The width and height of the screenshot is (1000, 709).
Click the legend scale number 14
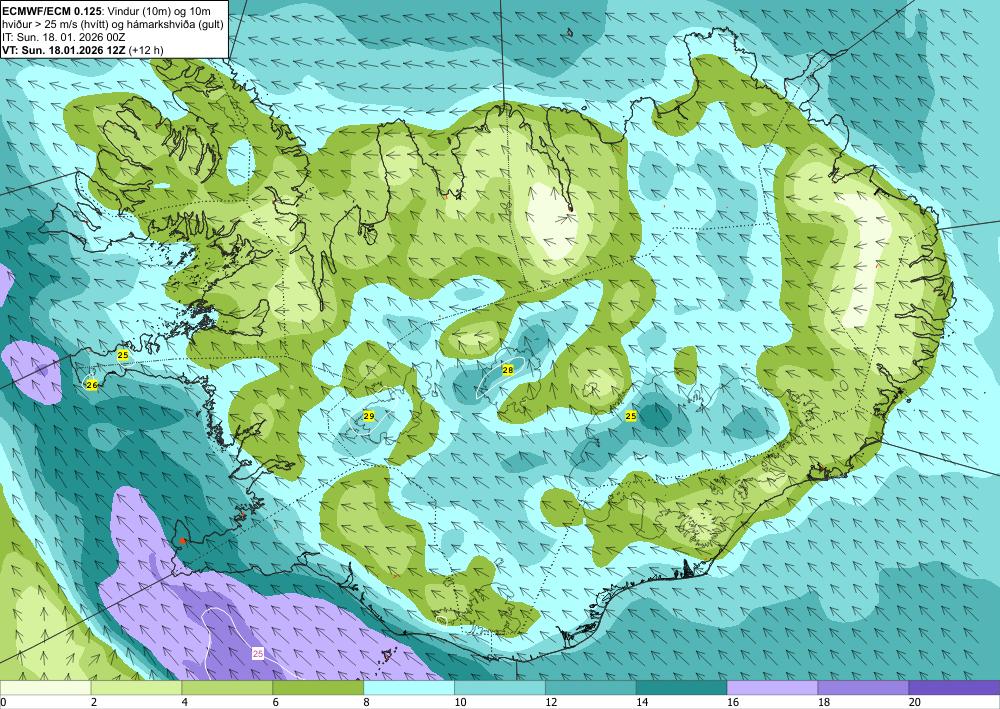642,703
